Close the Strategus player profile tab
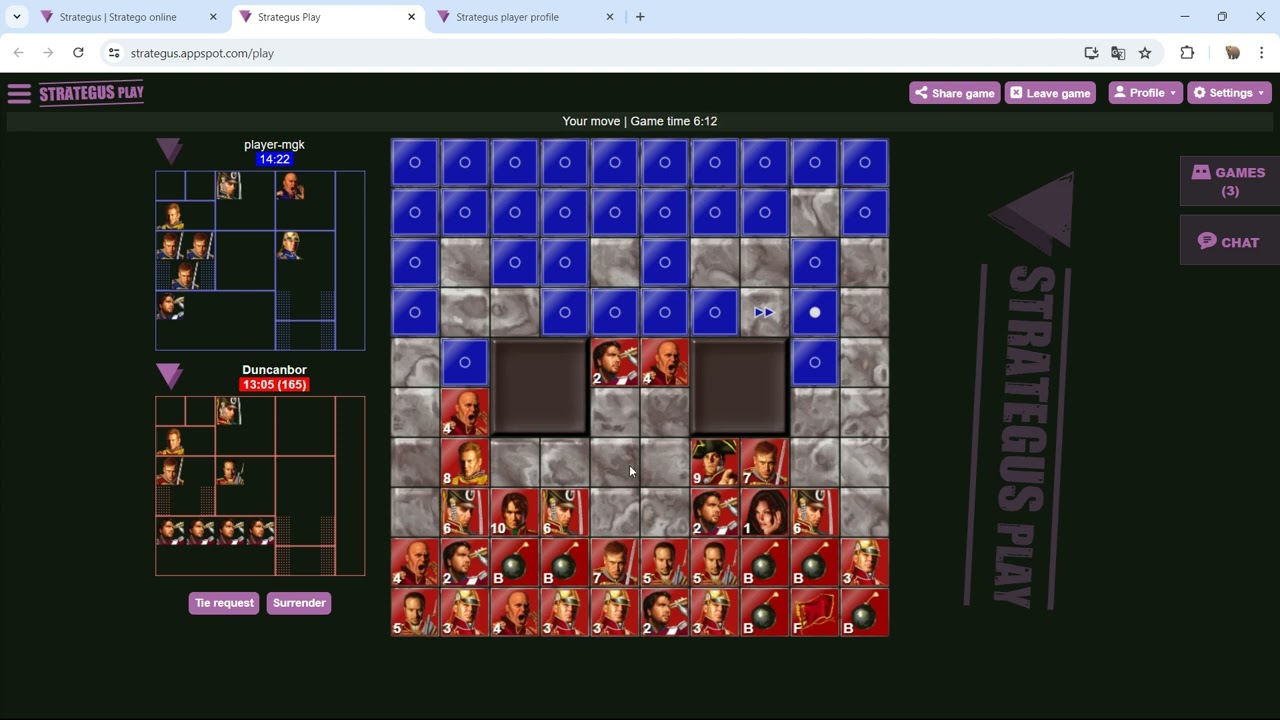Screen dimensions: 1280x720 [610, 17]
